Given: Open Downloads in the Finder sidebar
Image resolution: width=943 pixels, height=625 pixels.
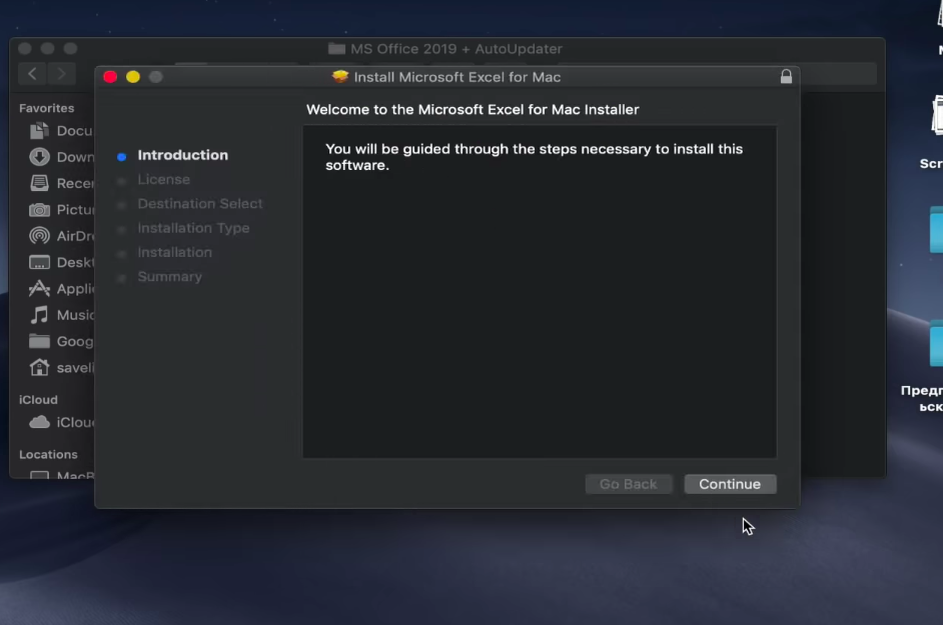Looking at the screenshot, I should click(x=61, y=157).
